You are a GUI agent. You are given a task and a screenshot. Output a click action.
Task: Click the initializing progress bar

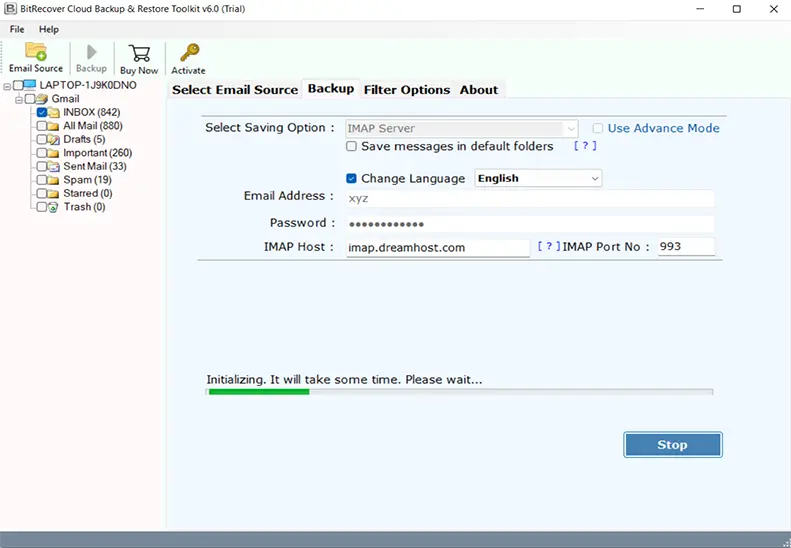[x=459, y=392]
